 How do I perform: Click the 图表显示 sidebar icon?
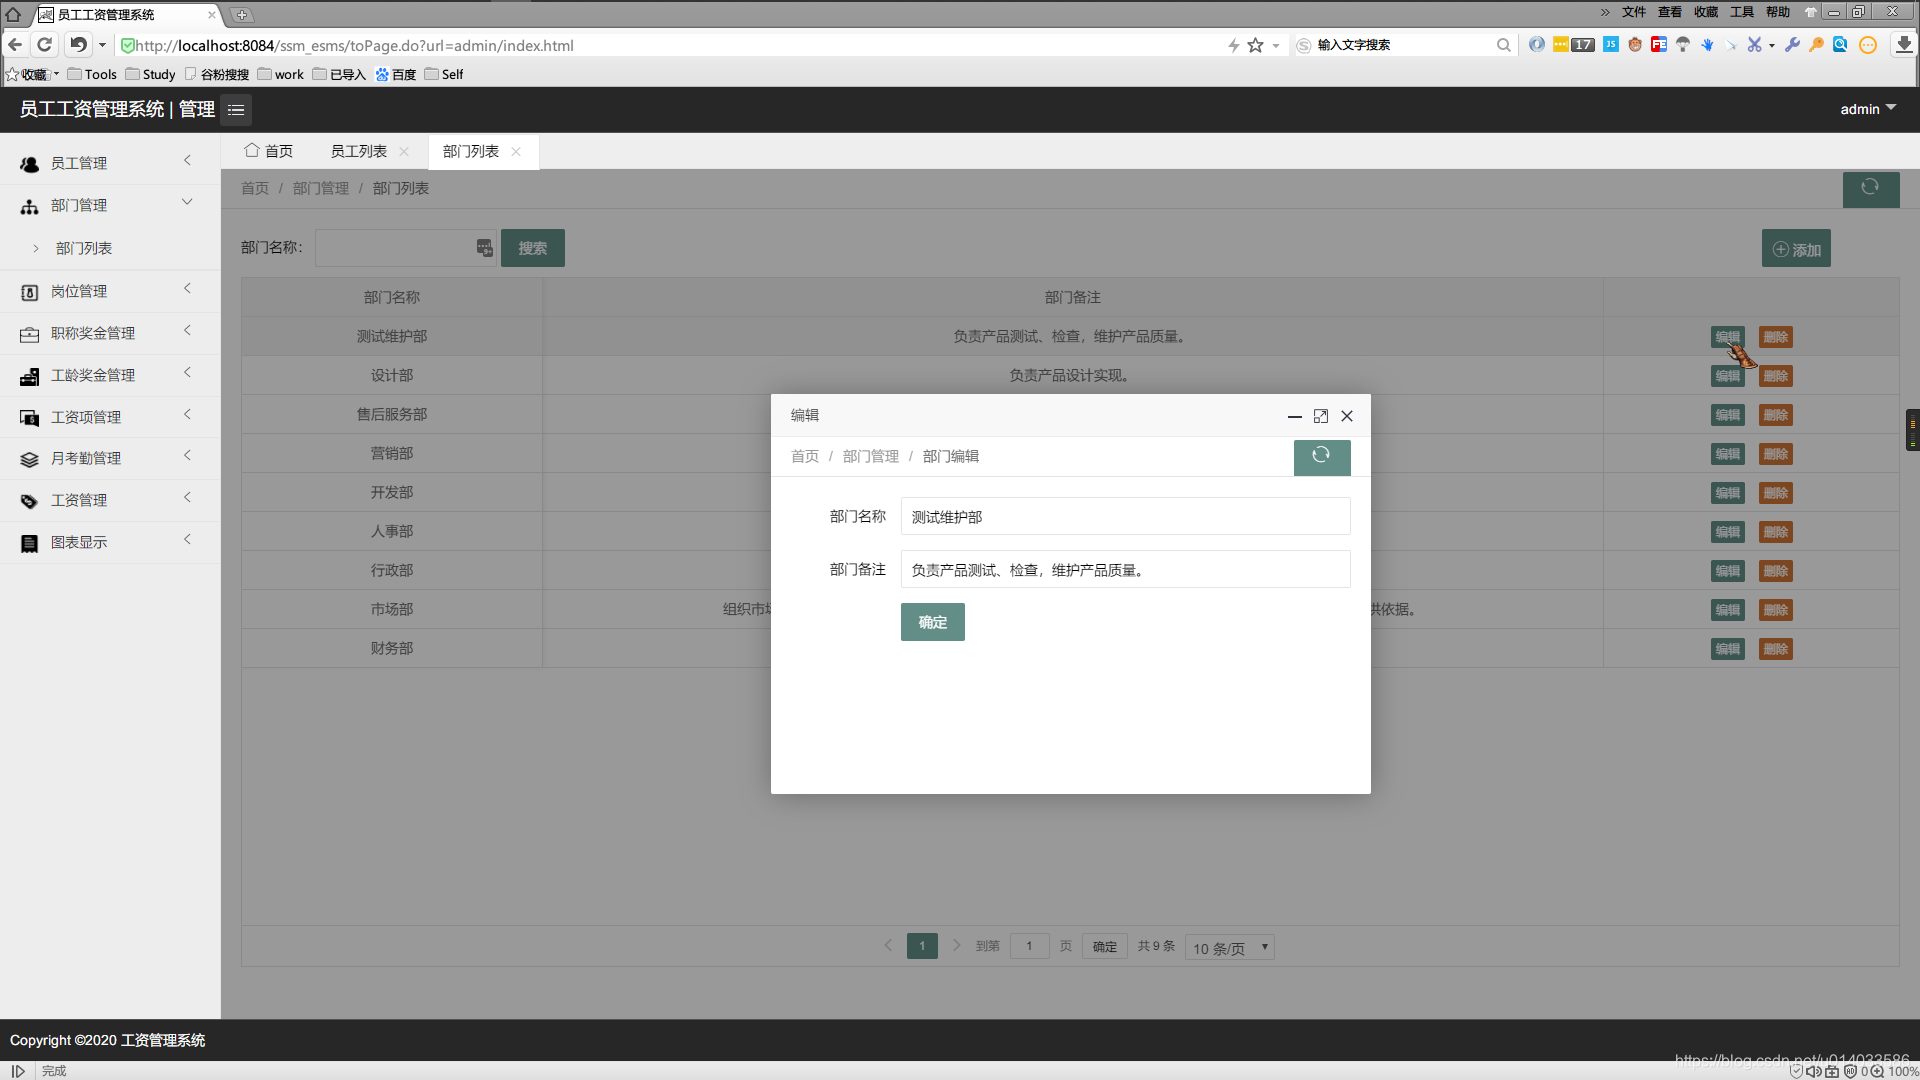[x=30, y=543]
